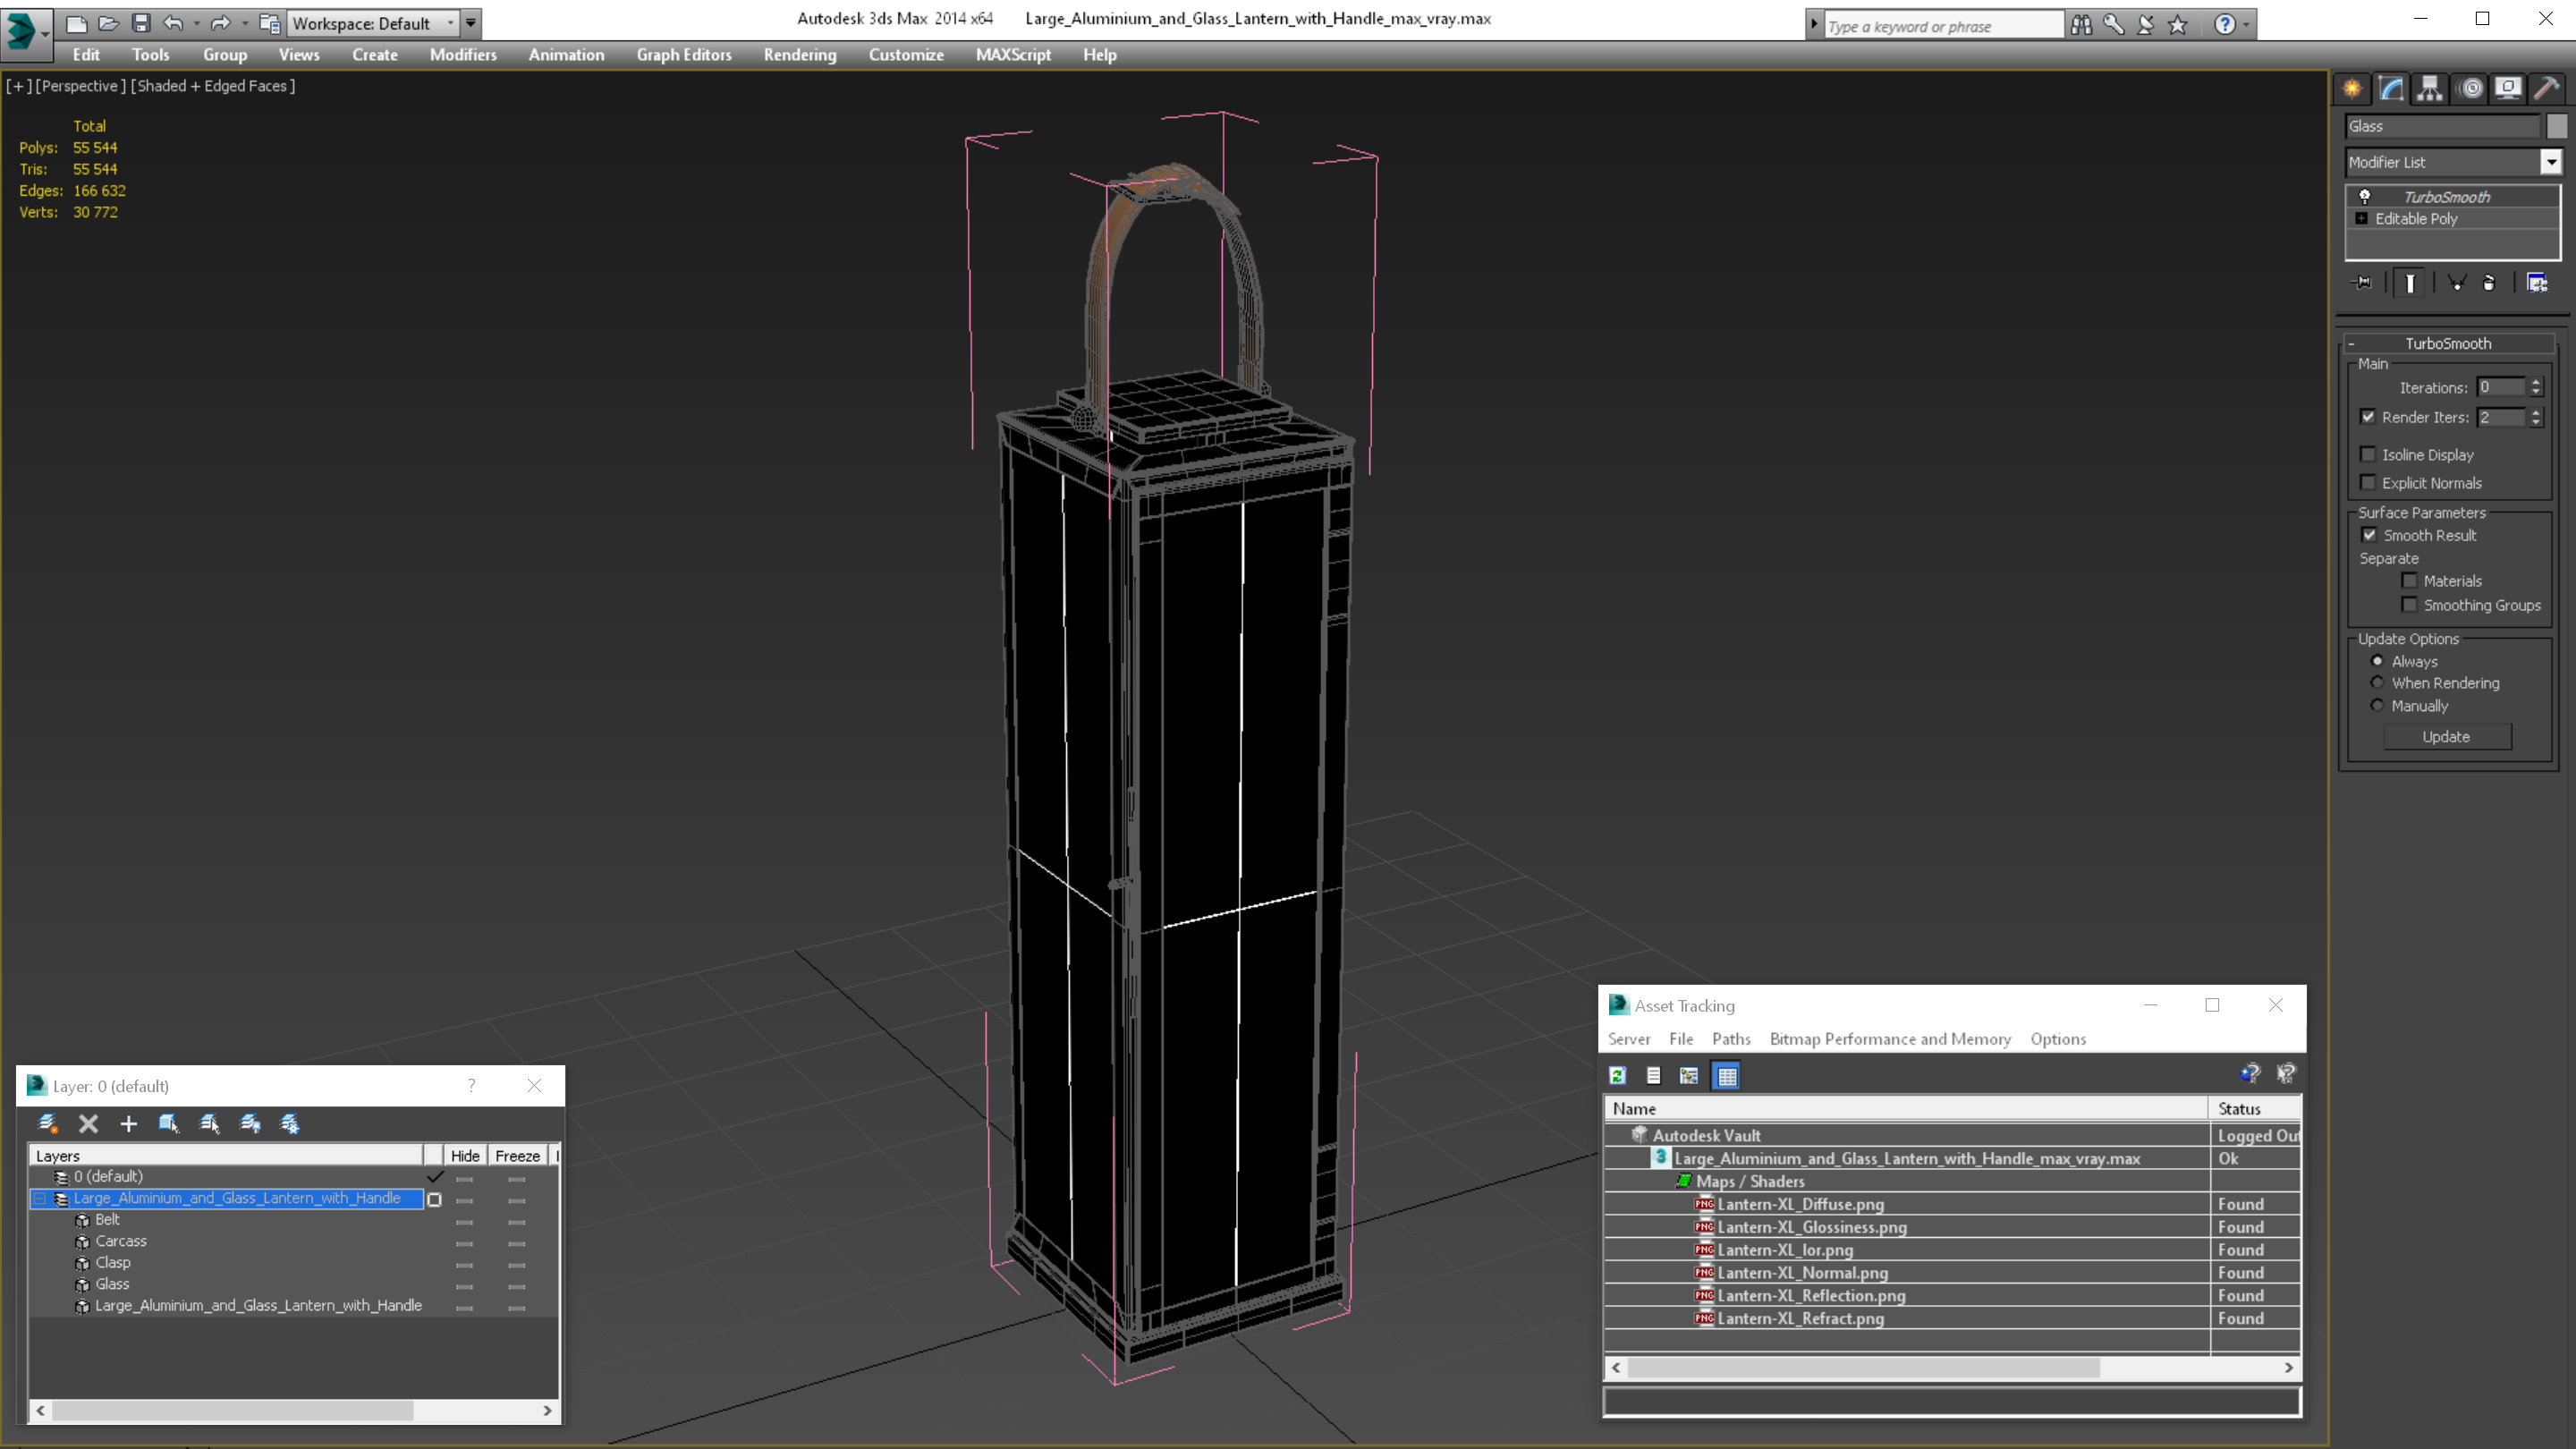This screenshot has height=1449, width=2576.
Task: Toggle Show End Result icon
Action: click(2410, 283)
